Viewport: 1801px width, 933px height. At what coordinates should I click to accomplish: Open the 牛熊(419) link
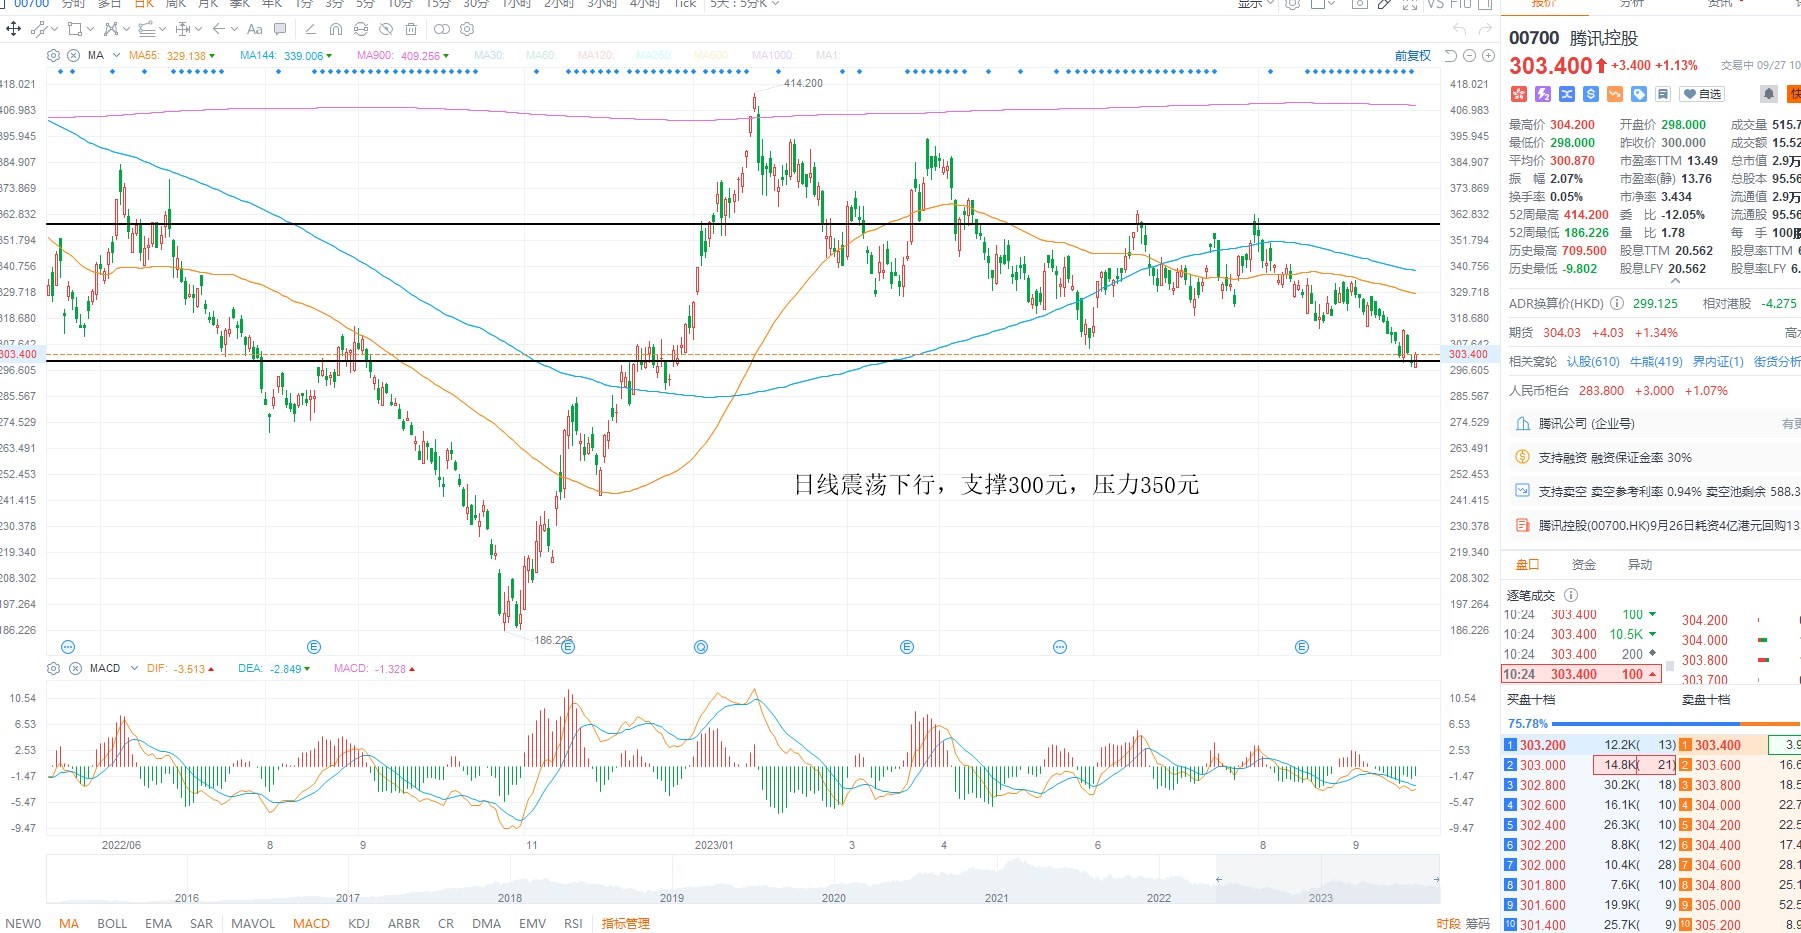[x=1656, y=361]
